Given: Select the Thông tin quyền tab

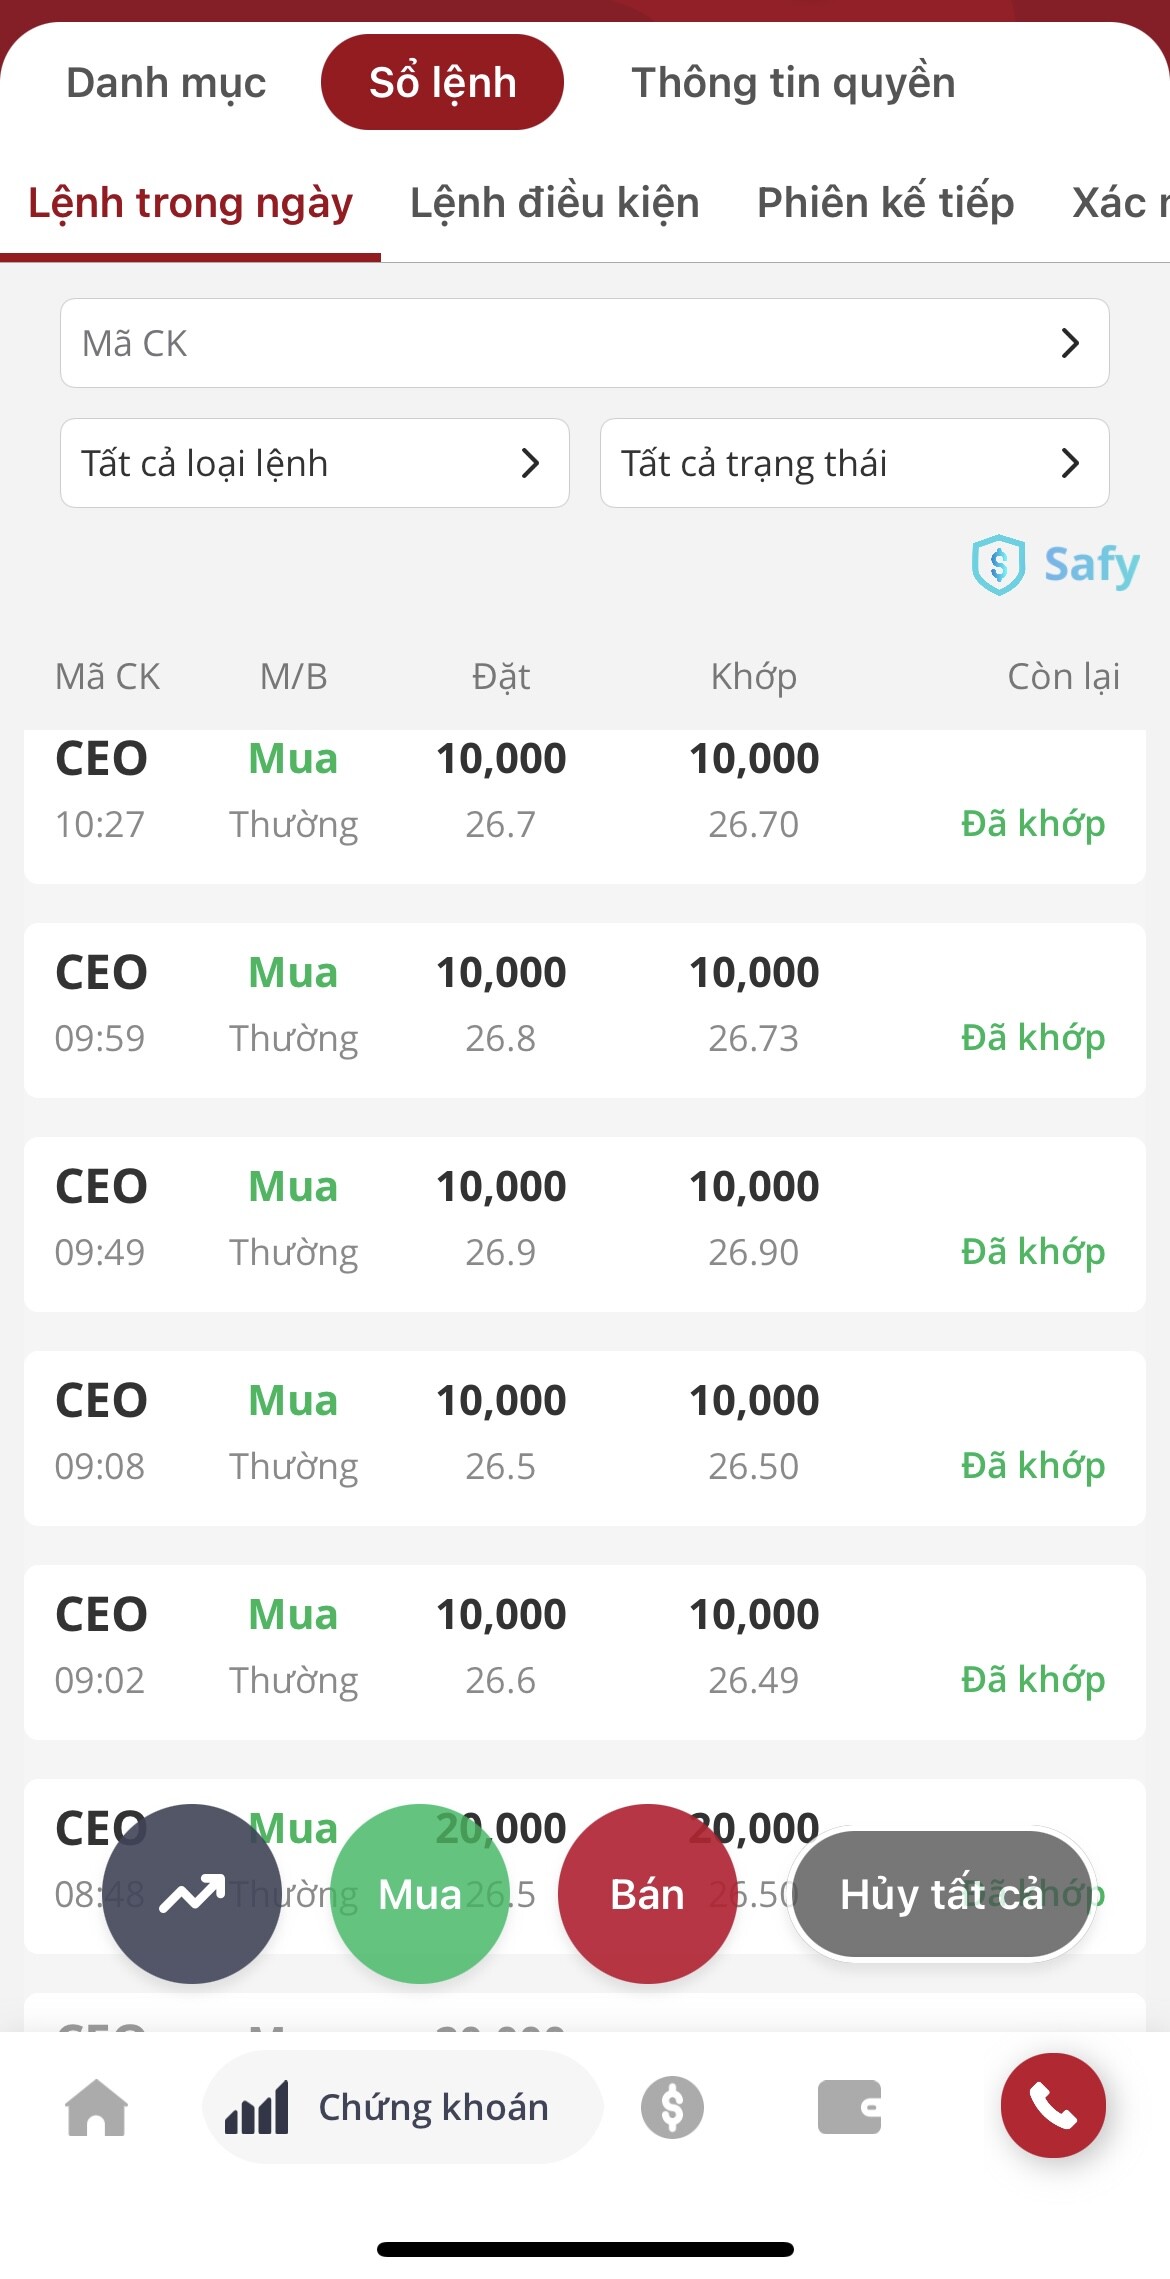Looking at the screenshot, I should [793, 83].
